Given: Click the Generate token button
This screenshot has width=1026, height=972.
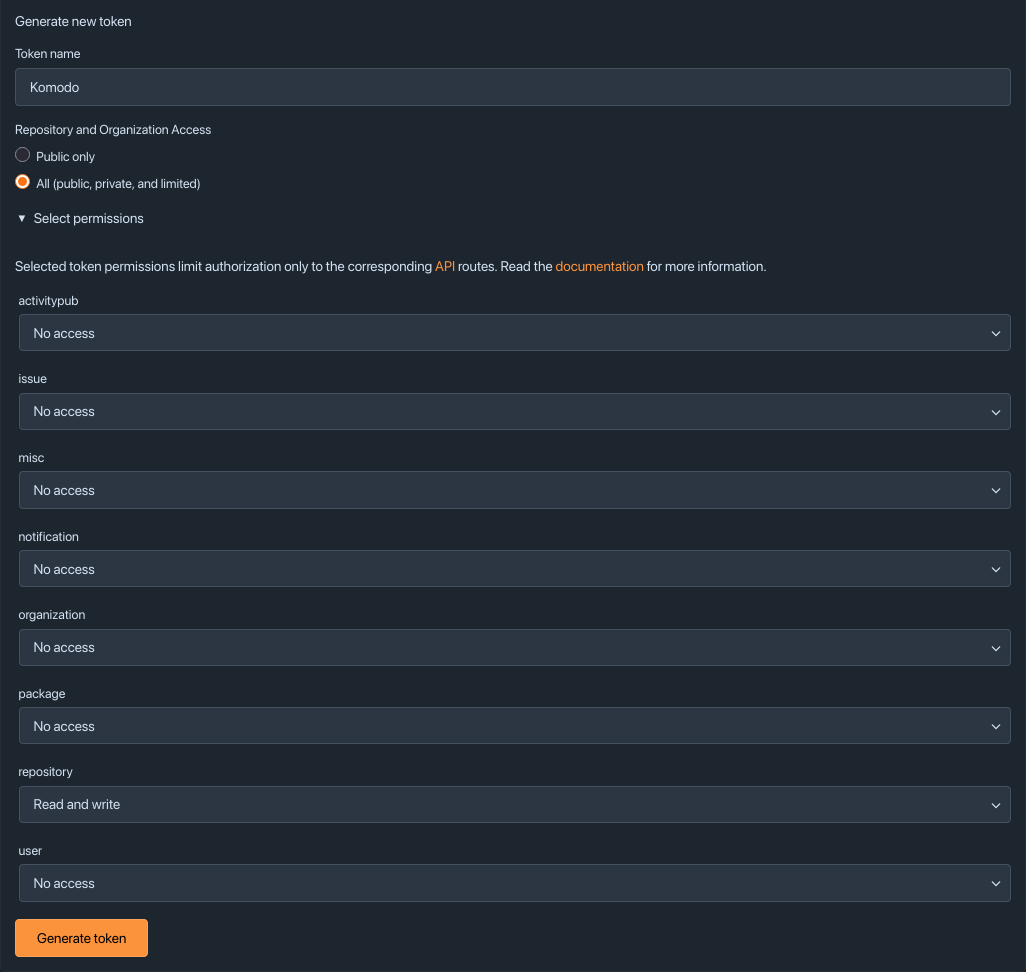Looking at the screenshot, I should point(81,938).
